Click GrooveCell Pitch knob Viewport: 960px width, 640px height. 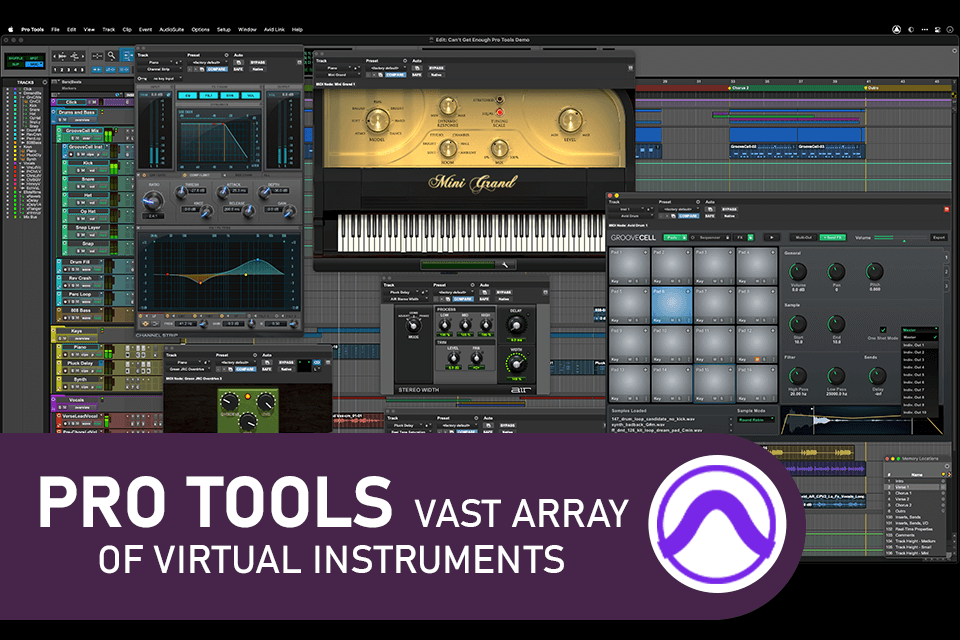click(874, 271)
